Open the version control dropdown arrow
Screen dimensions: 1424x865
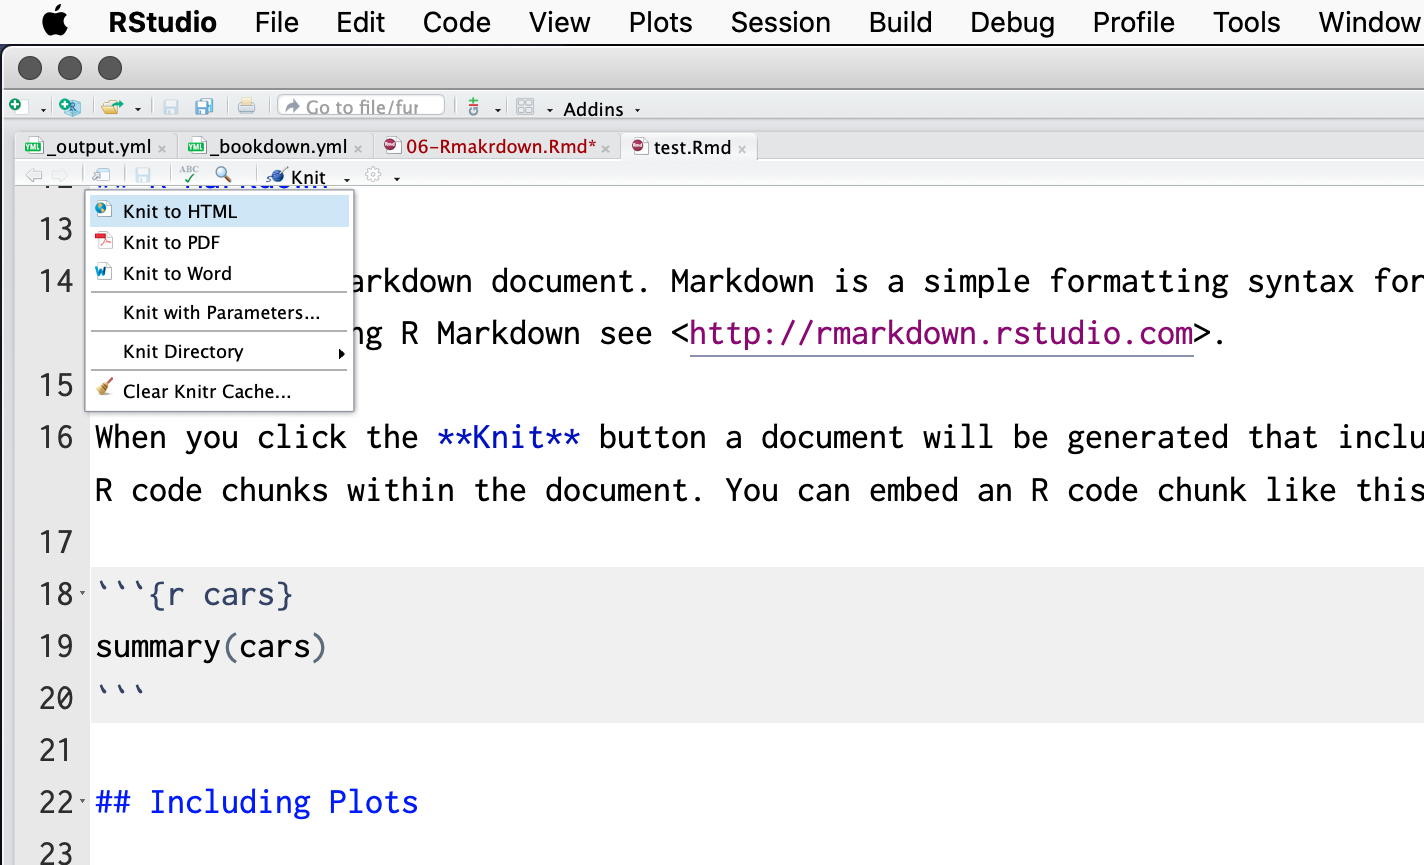click(x=498, y=109)
